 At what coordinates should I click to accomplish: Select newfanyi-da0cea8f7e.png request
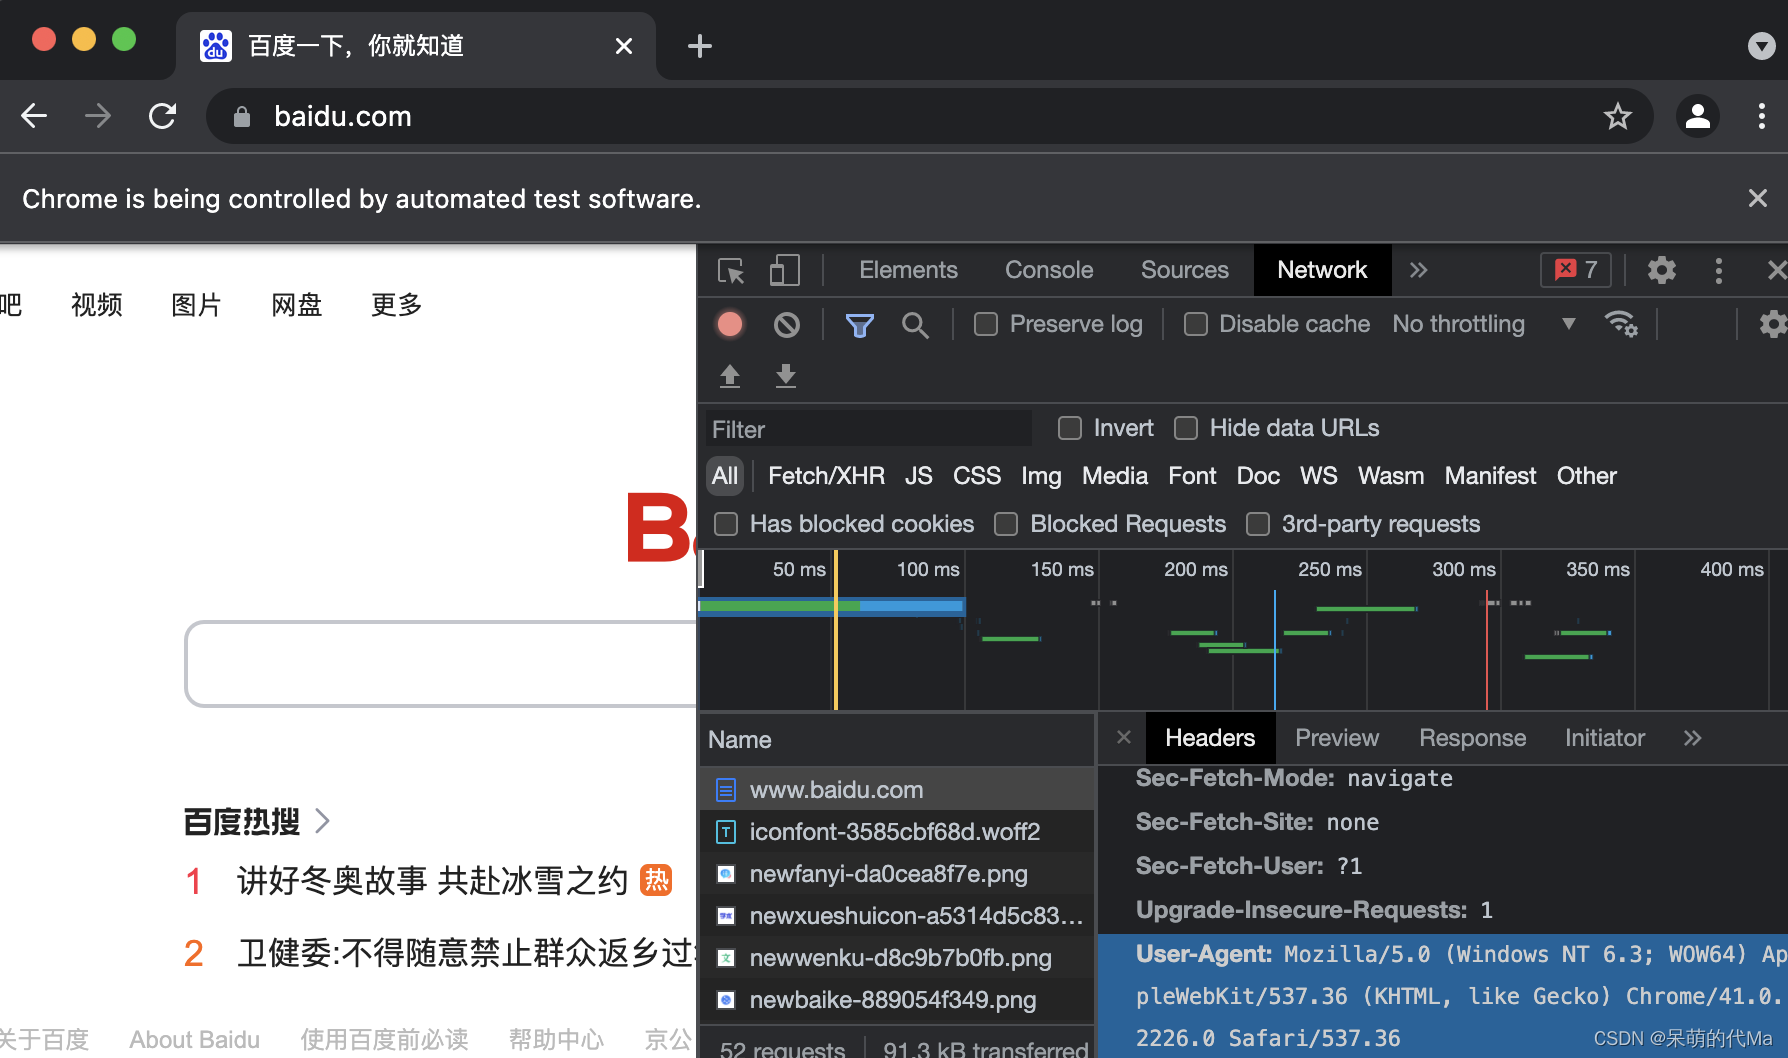coord(896,873)
